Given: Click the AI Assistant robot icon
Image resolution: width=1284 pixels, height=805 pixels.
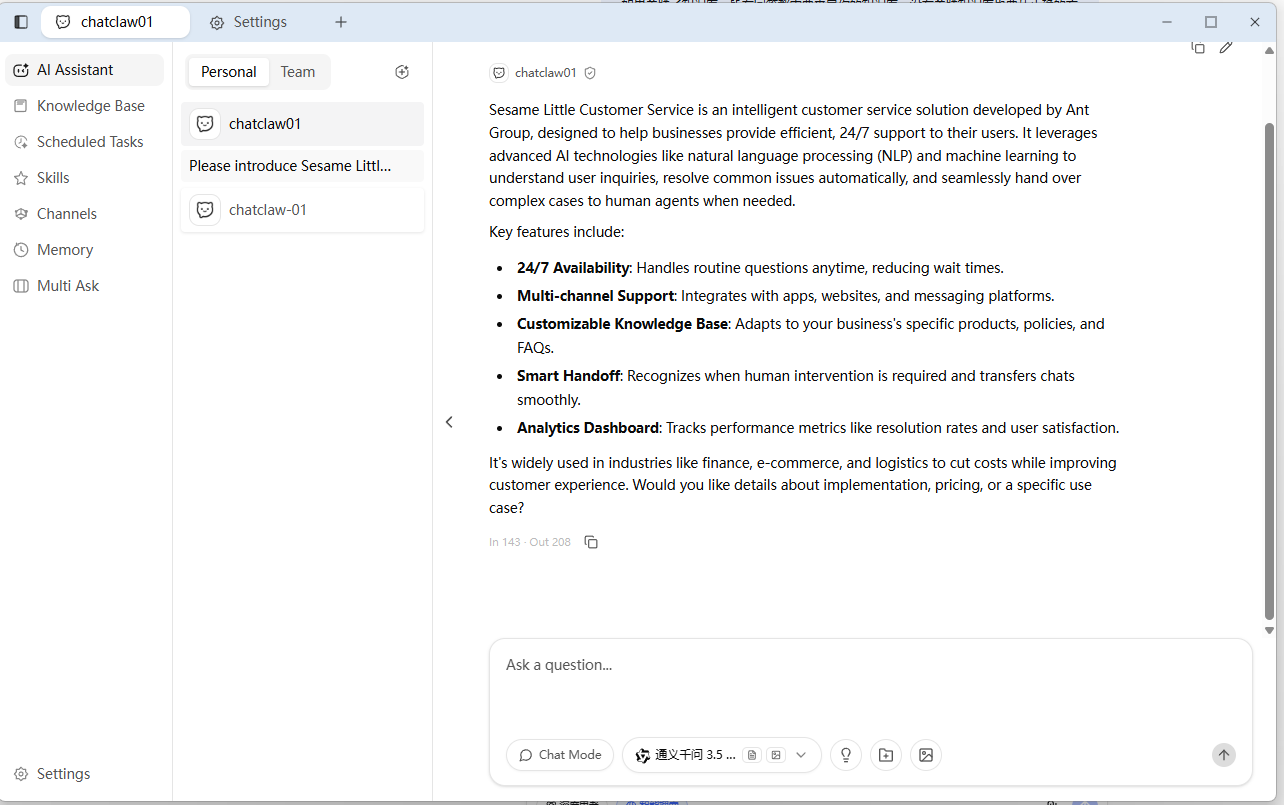Looking at the screenshot, I should point(21,70).
